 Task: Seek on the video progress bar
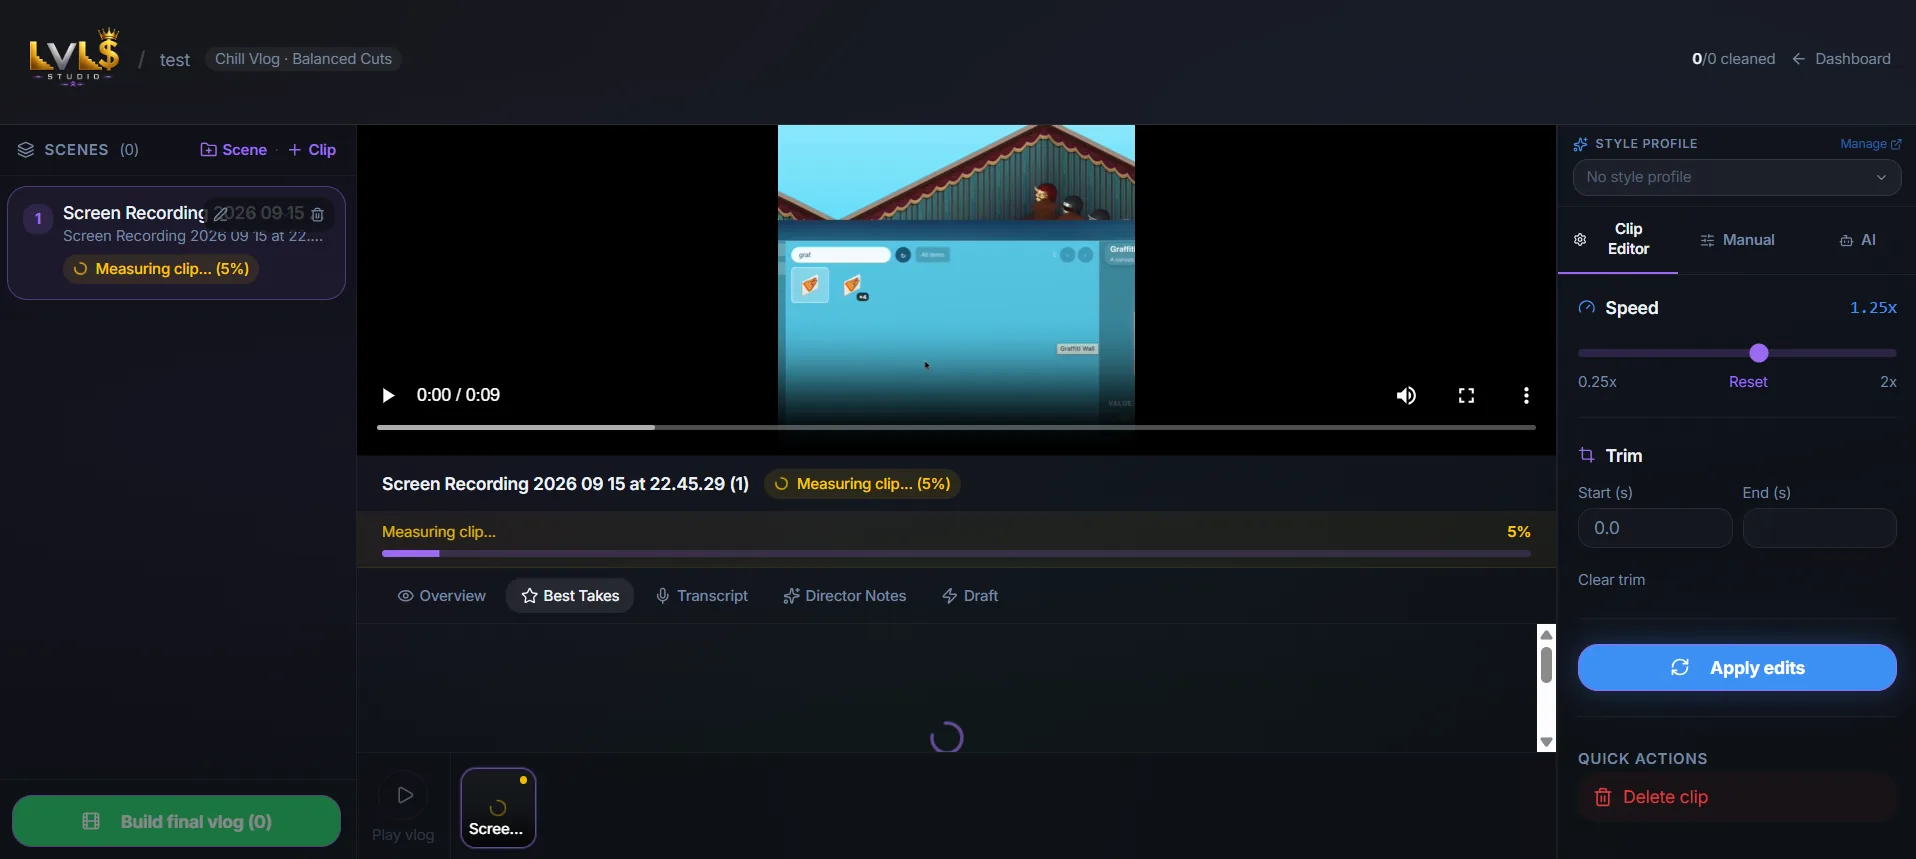pyautogui.click(x=956, y=427)
